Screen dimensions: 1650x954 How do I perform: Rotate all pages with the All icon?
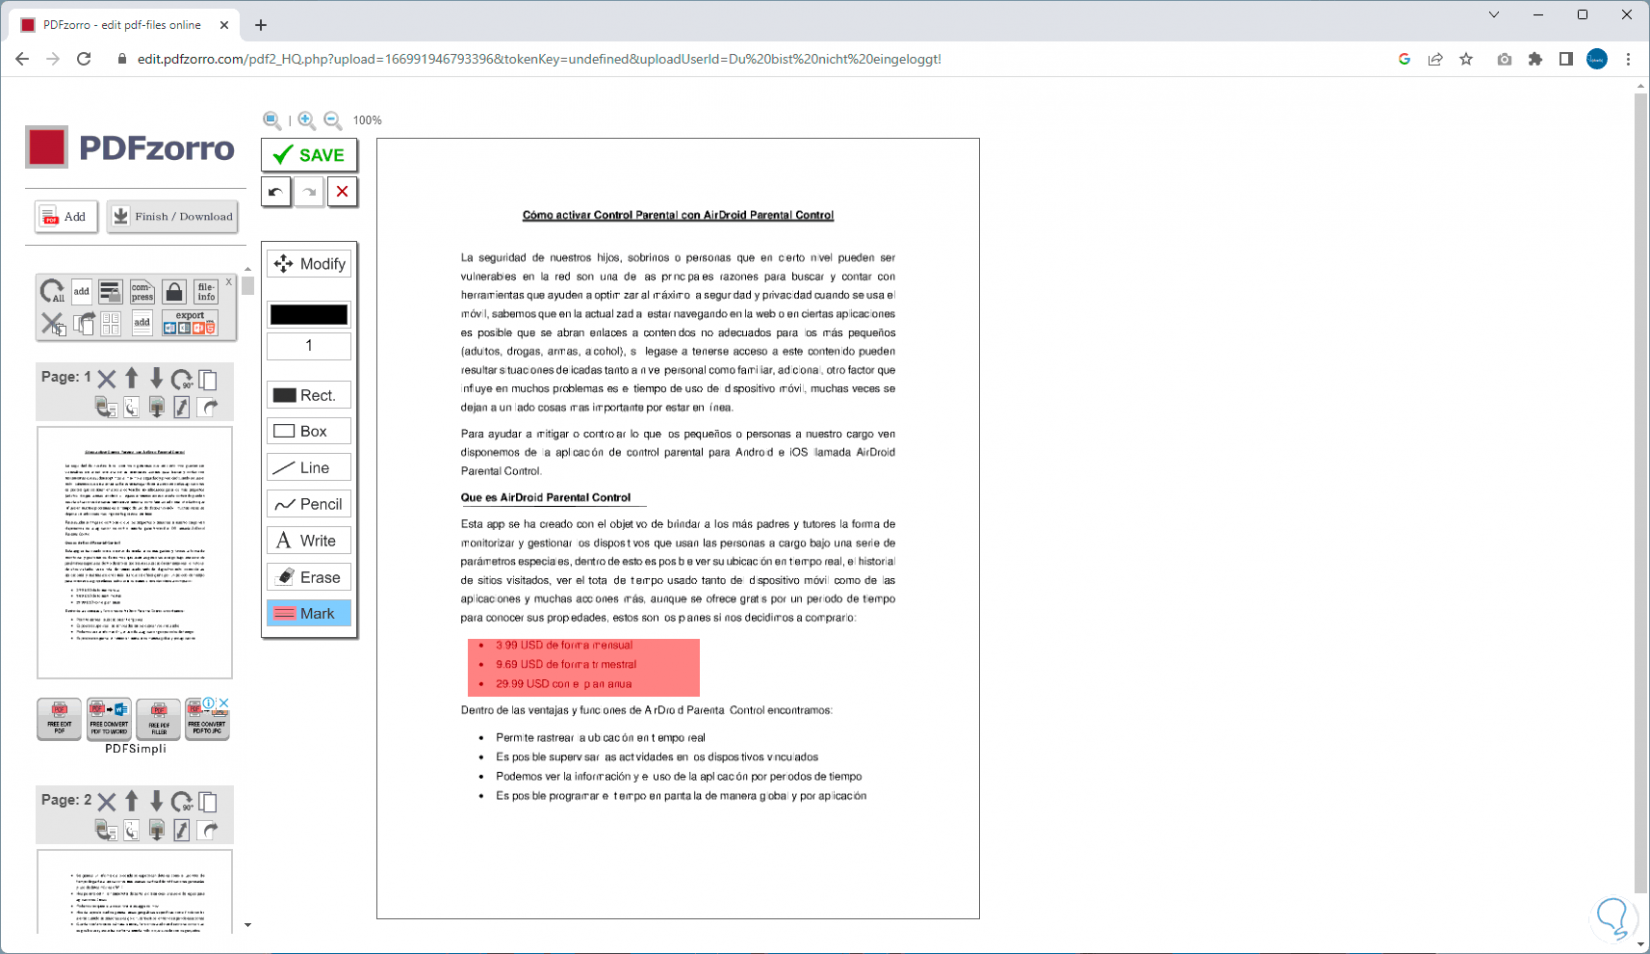click(52, 291)
